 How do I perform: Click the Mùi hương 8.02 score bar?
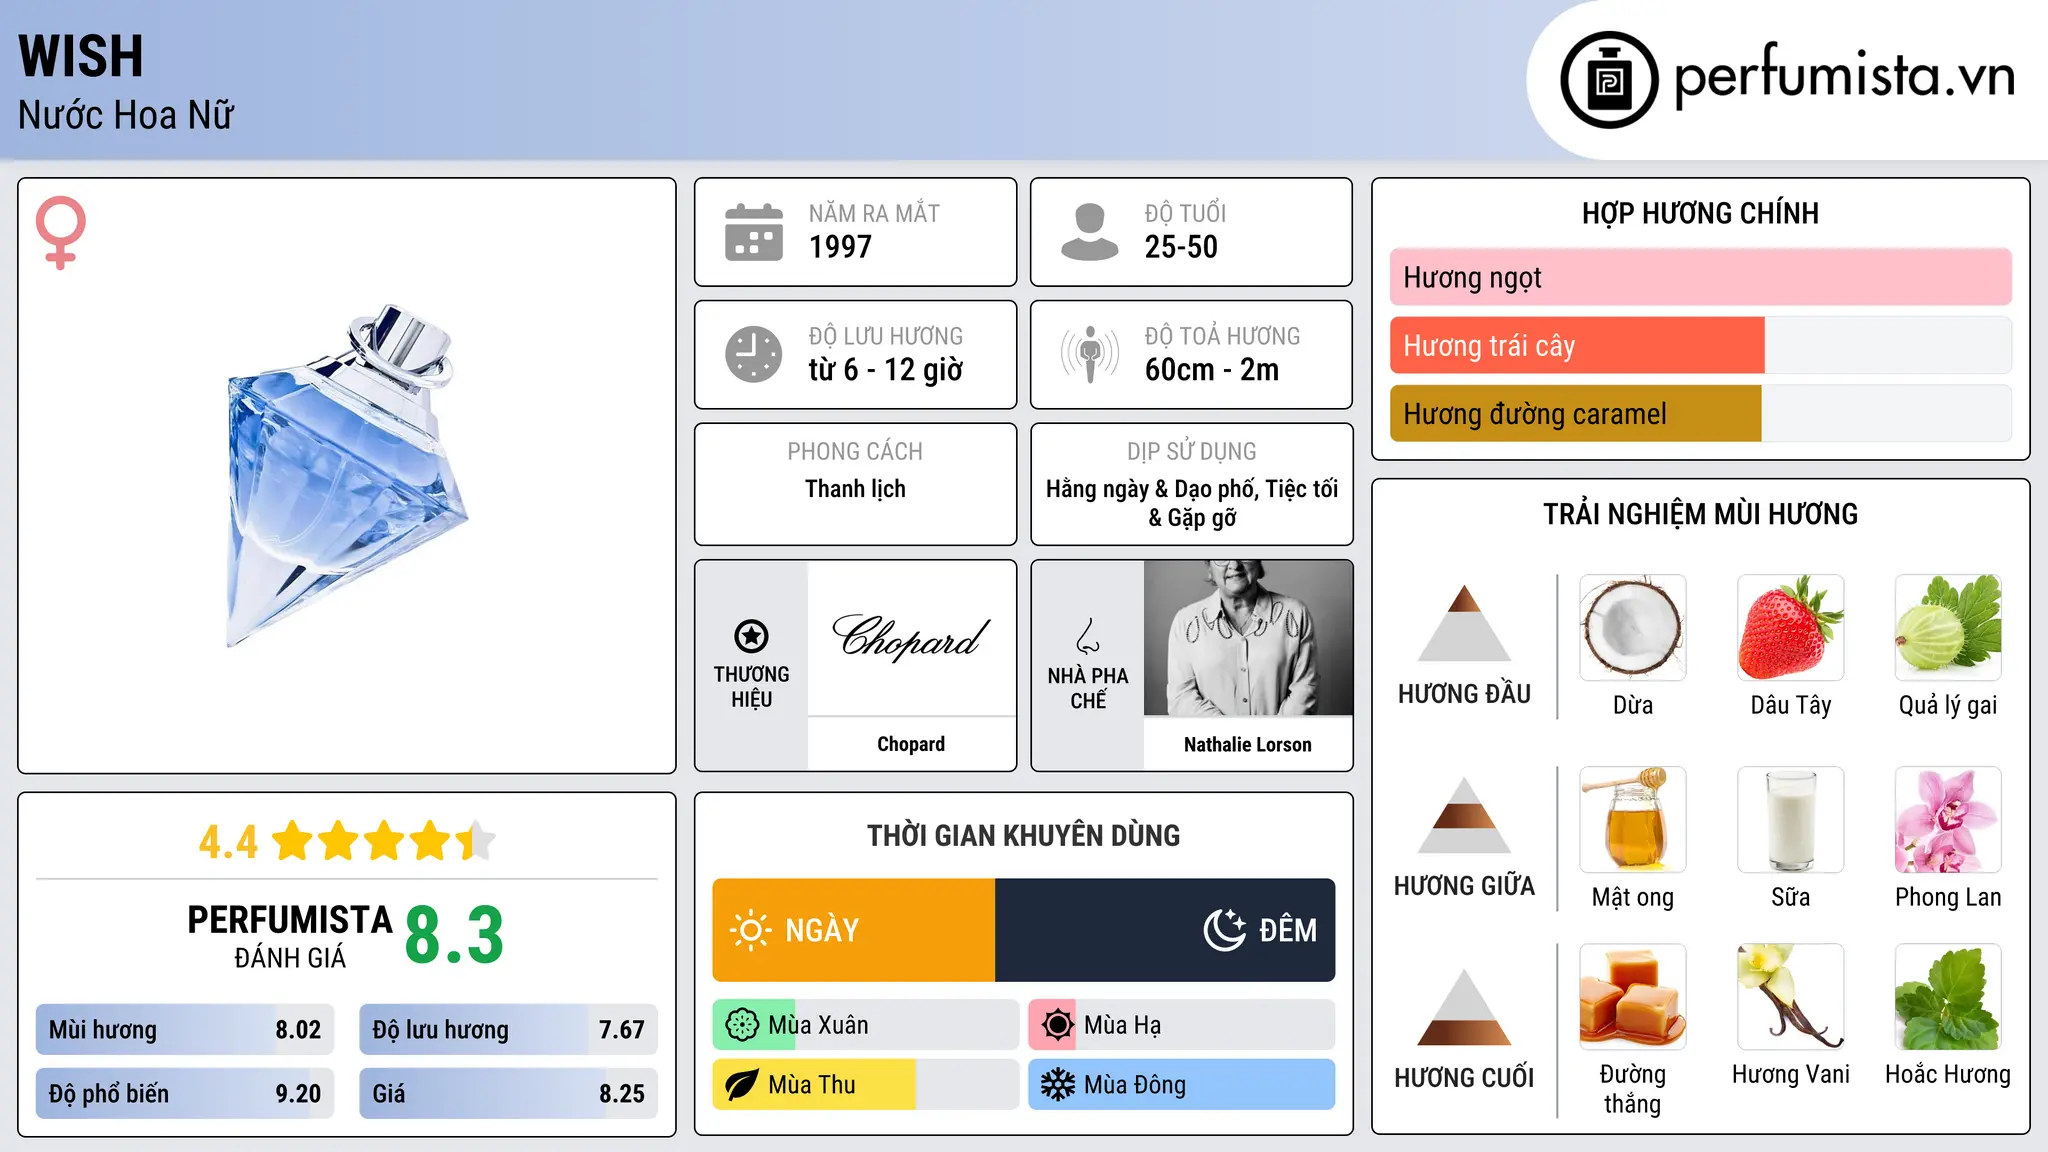coord(185,1029)
